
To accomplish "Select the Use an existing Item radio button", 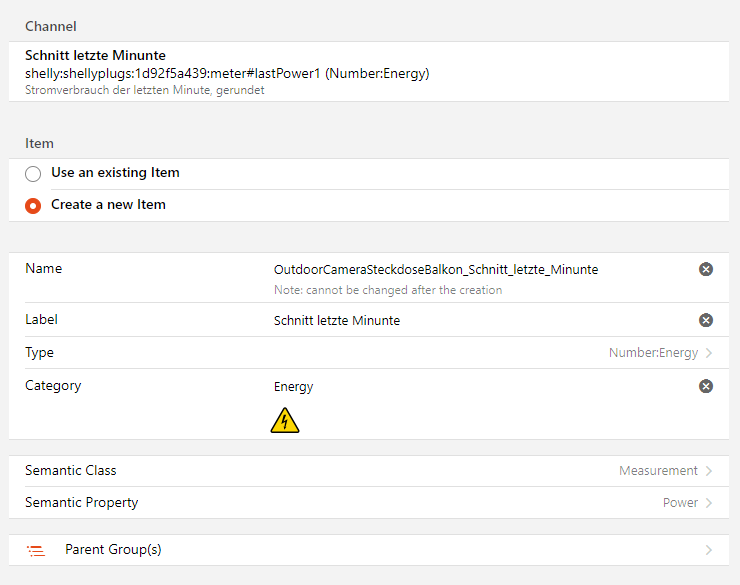I will [33, 174].
